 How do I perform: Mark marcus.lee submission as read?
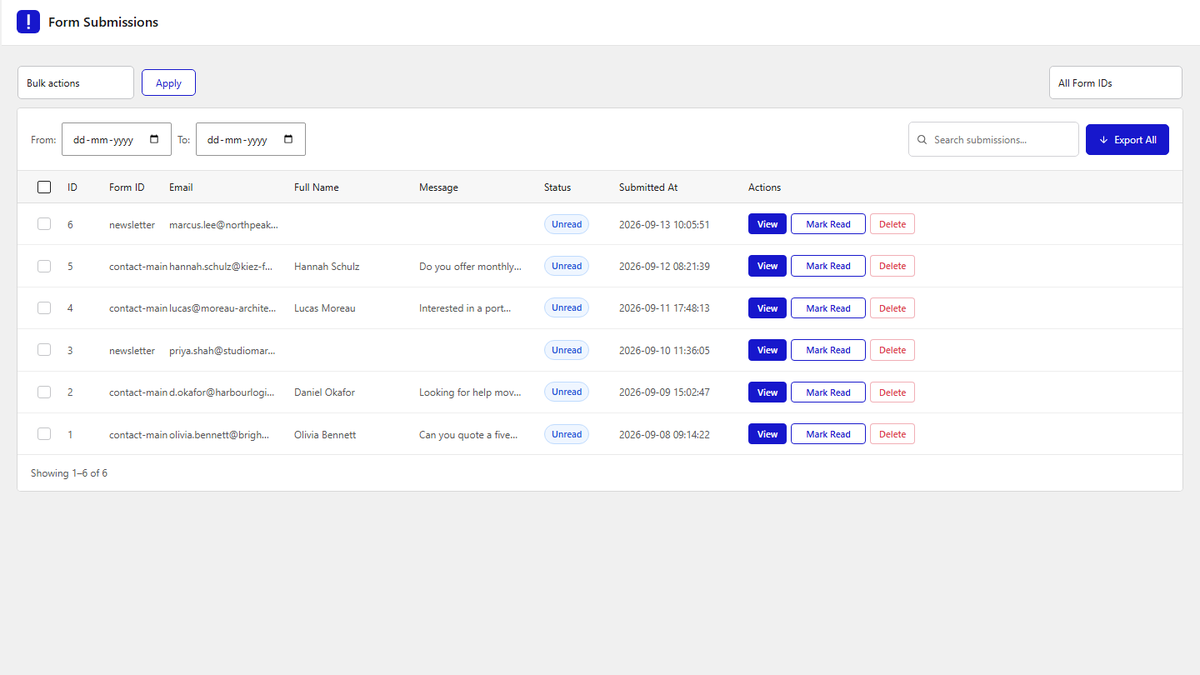click(x=828, y=224)
